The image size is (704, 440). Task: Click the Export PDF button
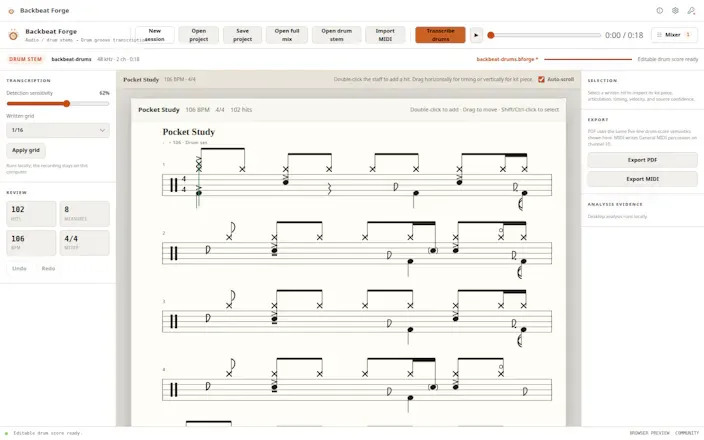[x=642, y=160]
